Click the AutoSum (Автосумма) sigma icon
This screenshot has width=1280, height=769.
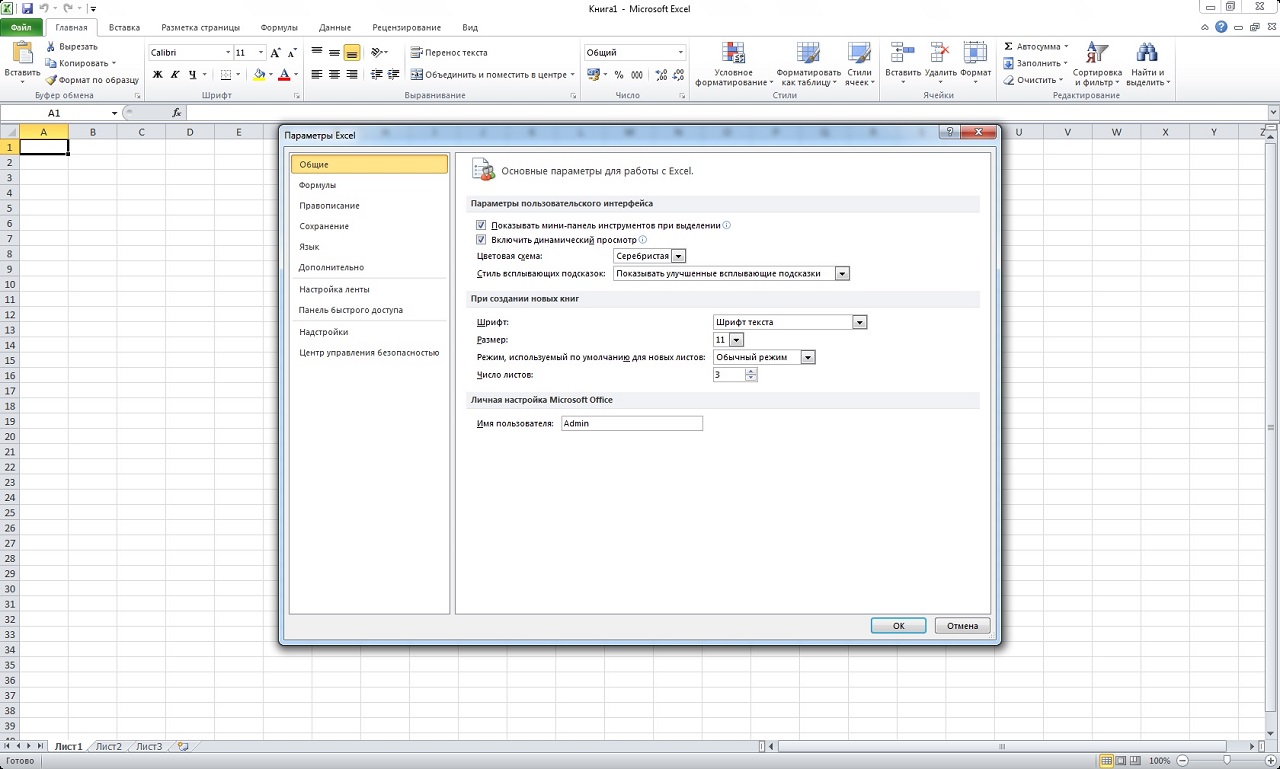coord(1009,47)
